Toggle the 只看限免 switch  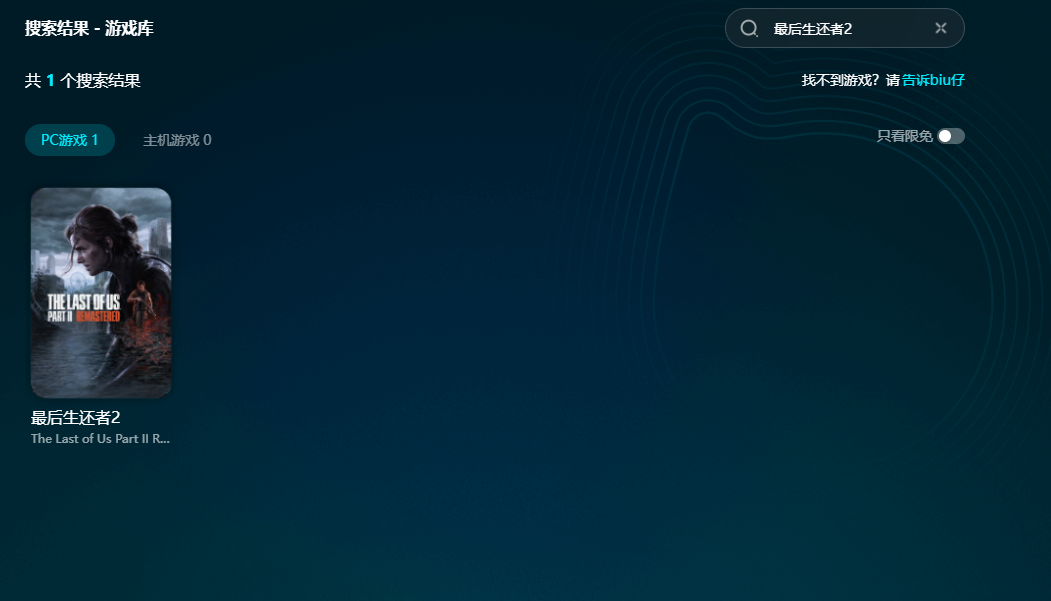click(x=951, y=136)
